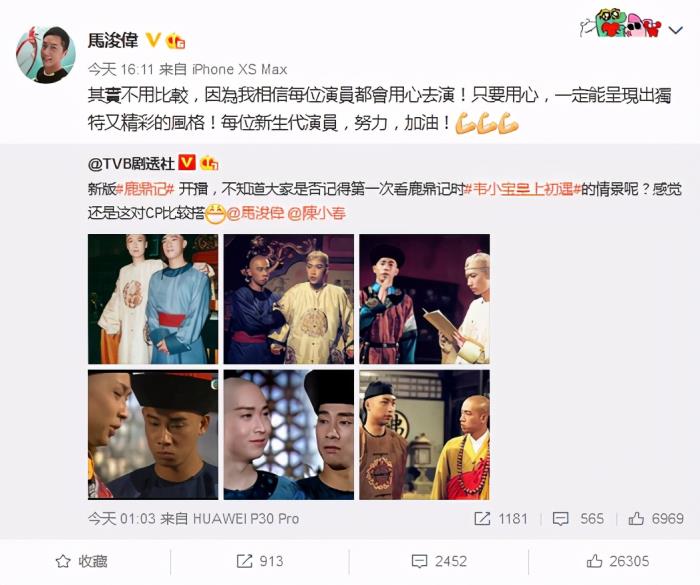View the book reading scene thumbnail
The width and height of the screenshot is (700, 585).
click(425, 299)
